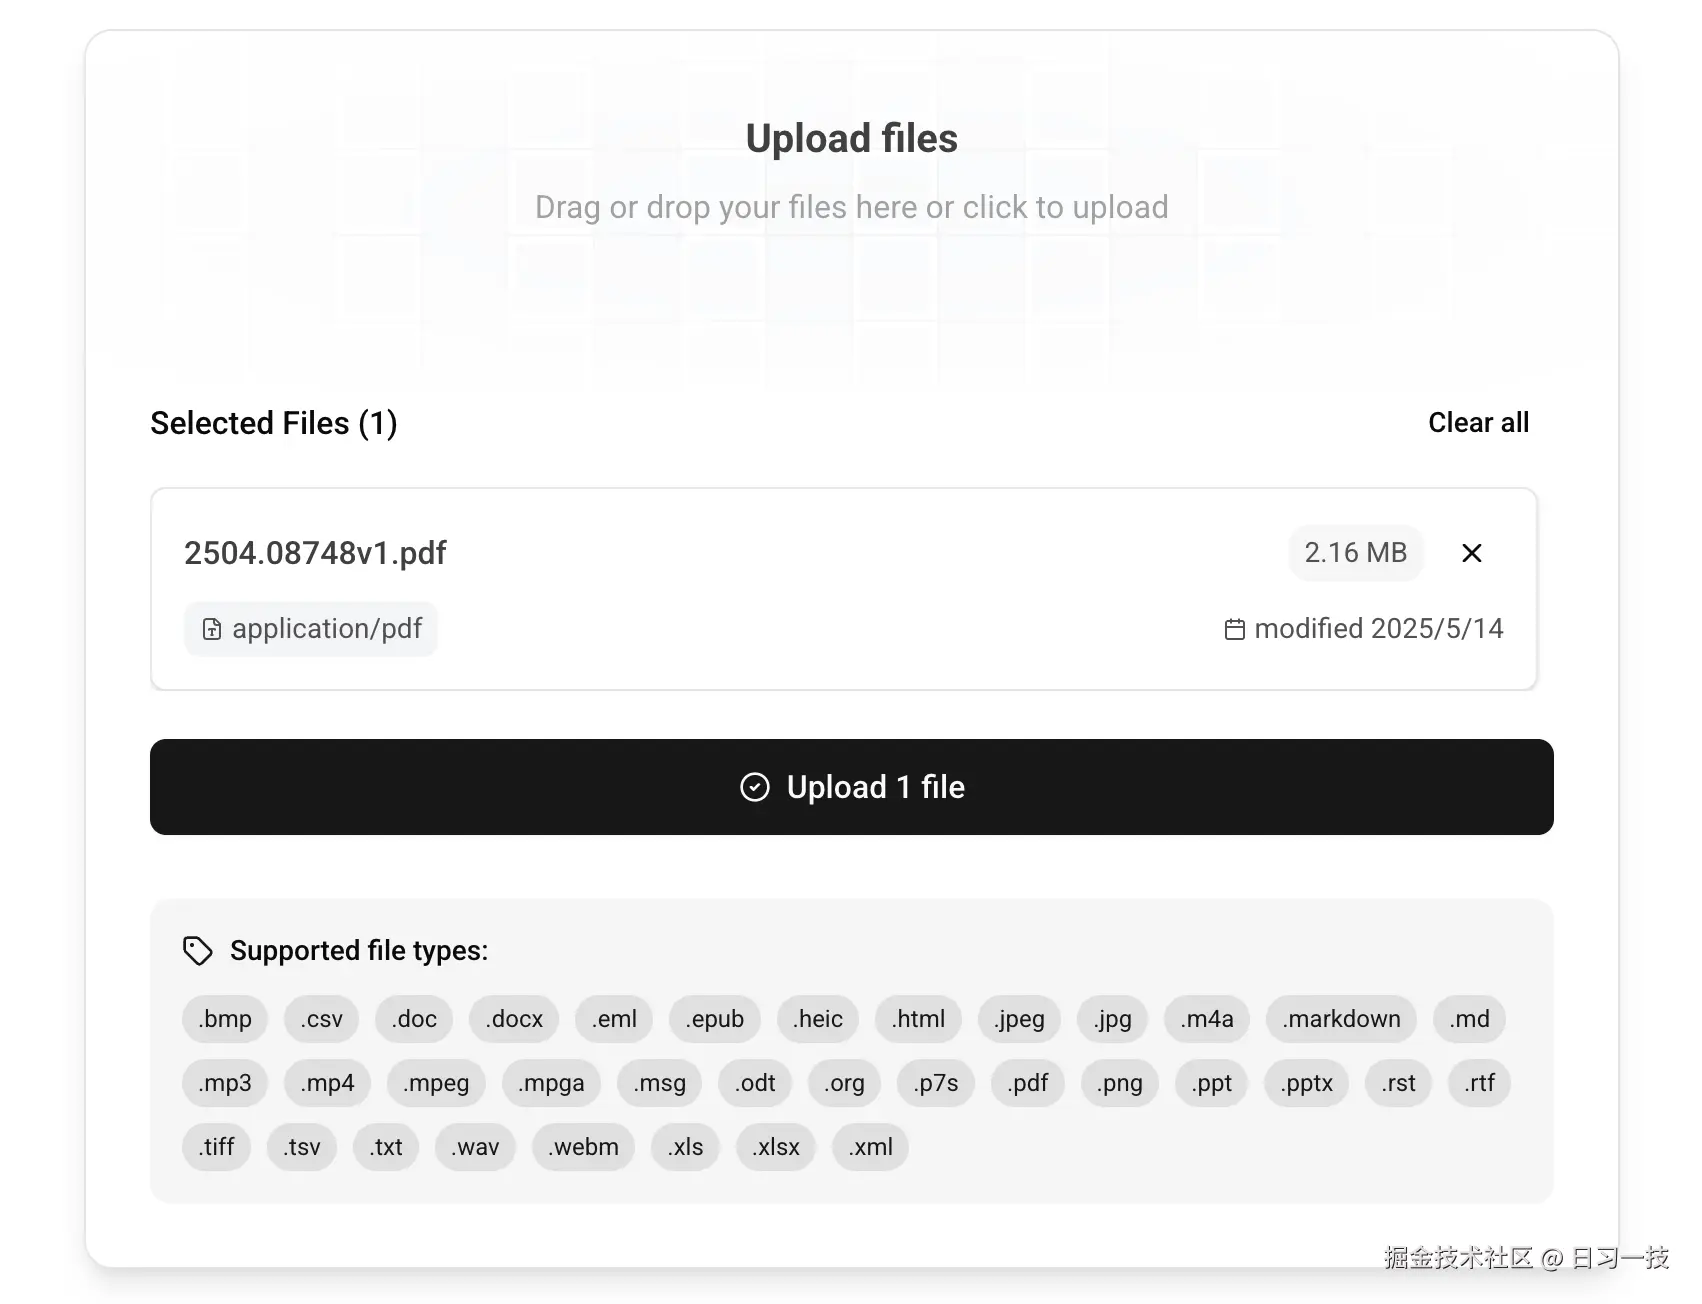The height and width of the screenshot is (1304, 1702).
Task: Select the .wav supported file type chip
Action: (x=474, y=1147)
